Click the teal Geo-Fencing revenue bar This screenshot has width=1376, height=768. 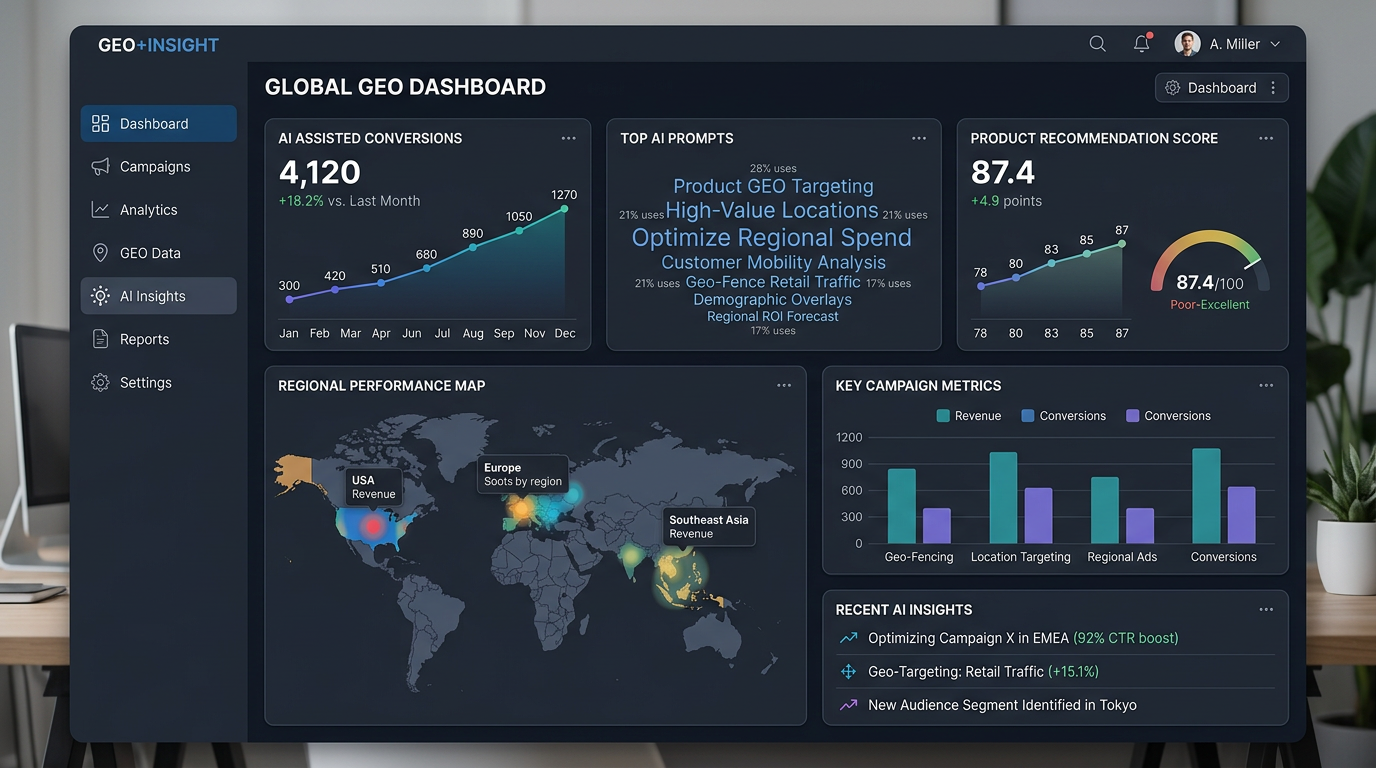(902, 506)
